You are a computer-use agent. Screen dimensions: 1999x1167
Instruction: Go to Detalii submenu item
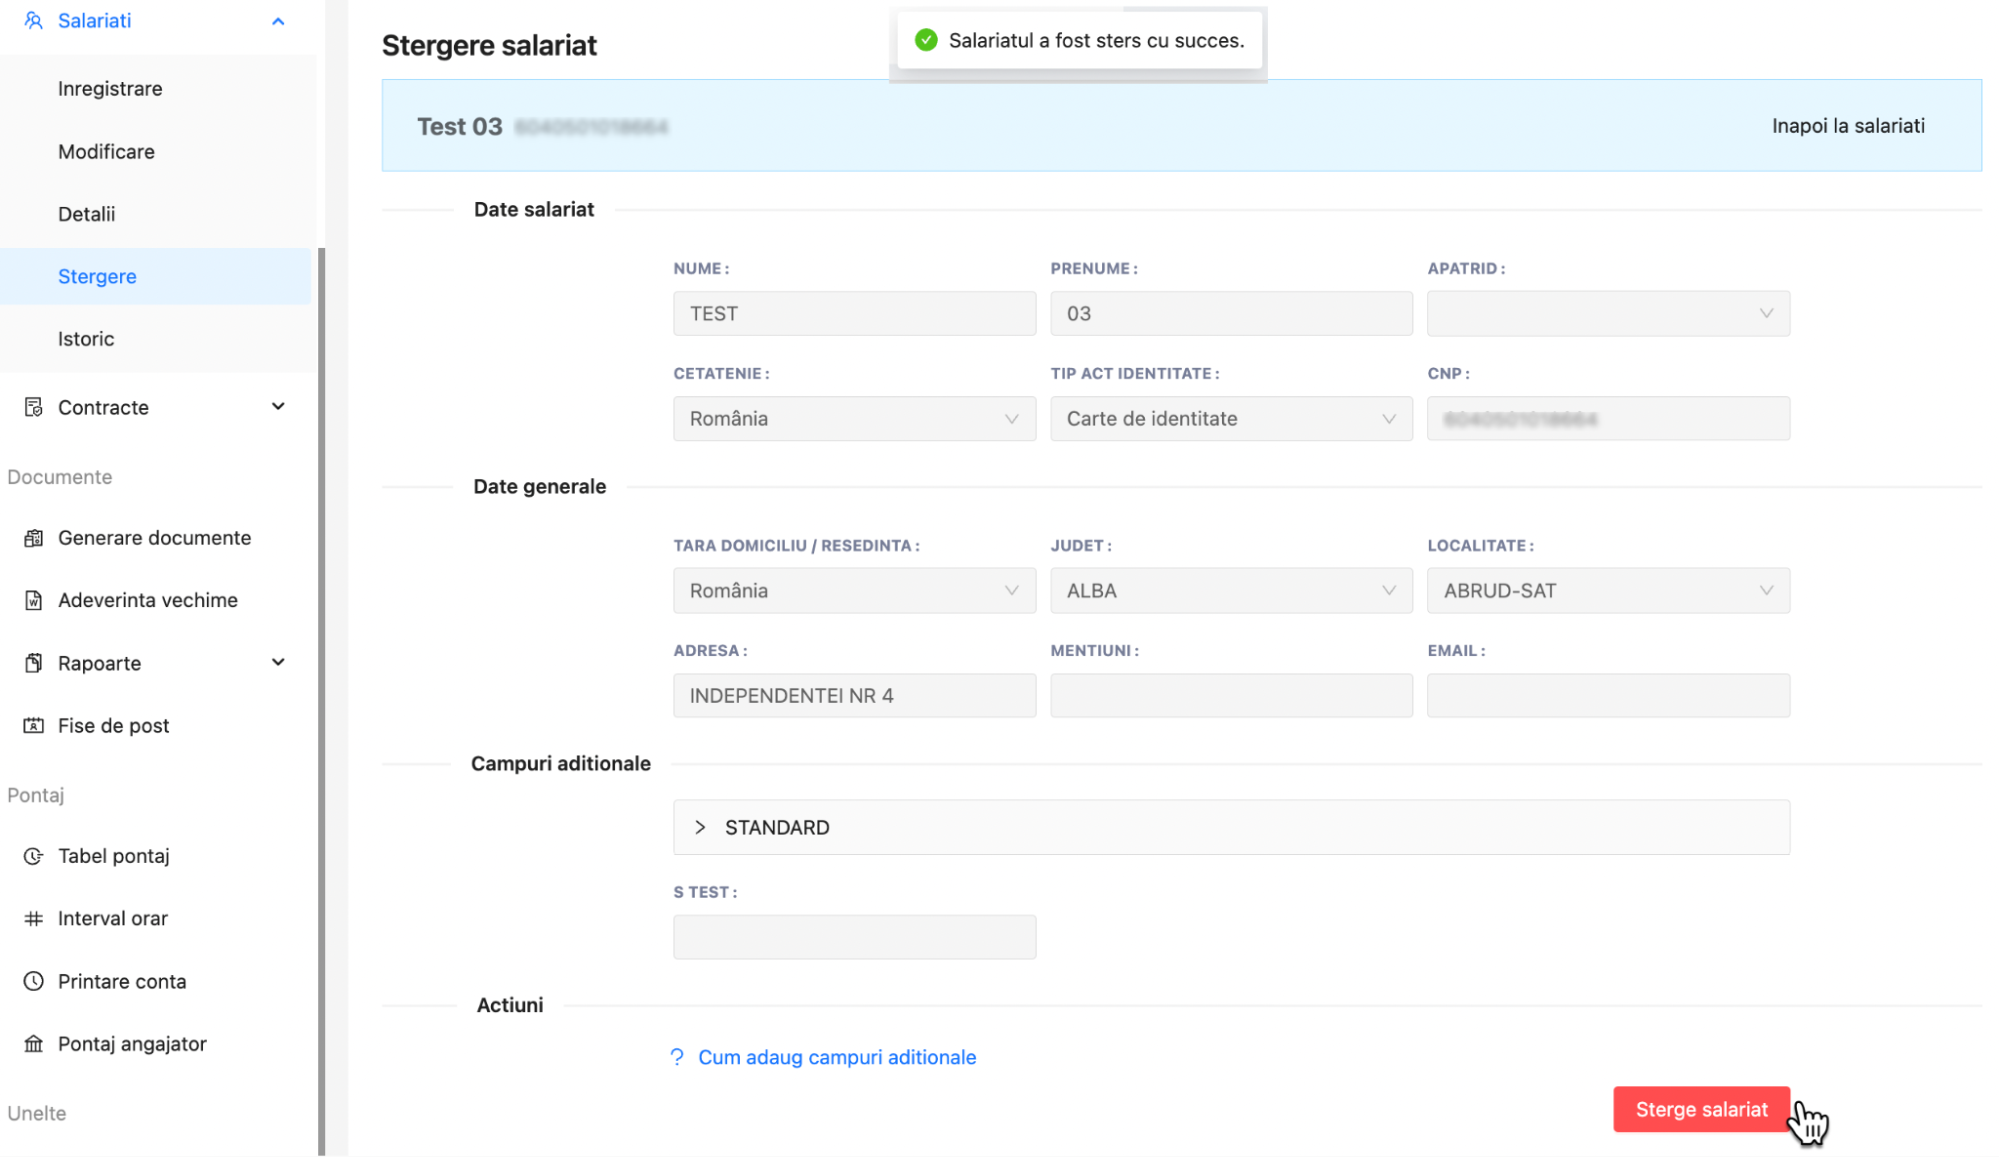[x=86, y=214]
